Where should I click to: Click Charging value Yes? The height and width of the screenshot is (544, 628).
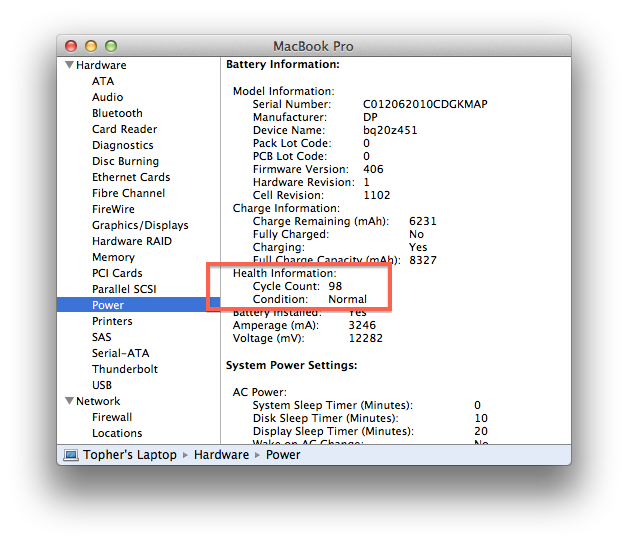click(418, 247)
